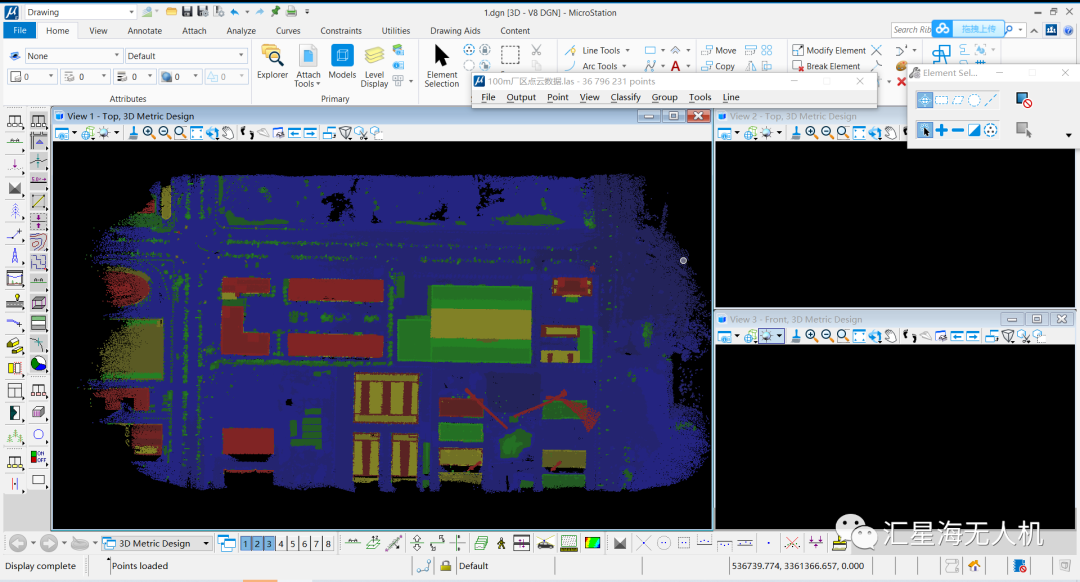1080x582 pixels.
Task: Click the blue File backstage button
Action: (20, 31)
